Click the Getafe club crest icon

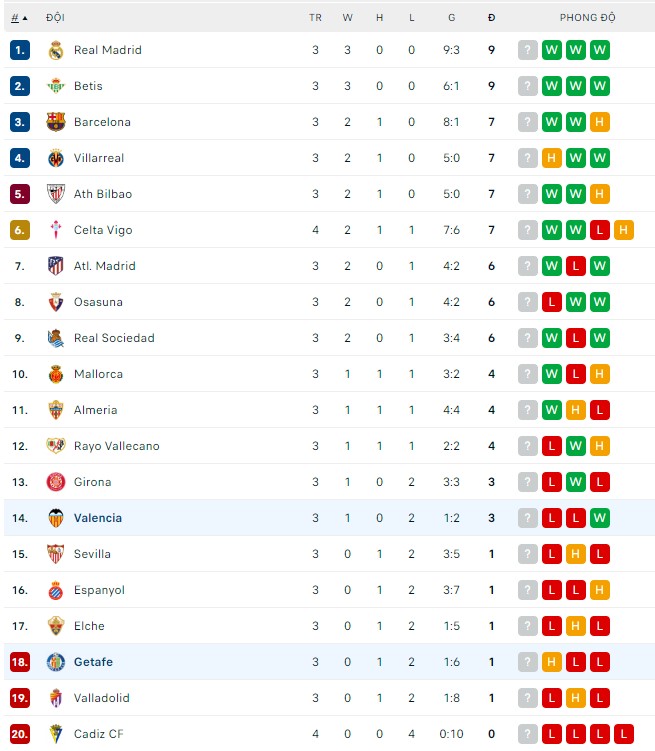56,662
